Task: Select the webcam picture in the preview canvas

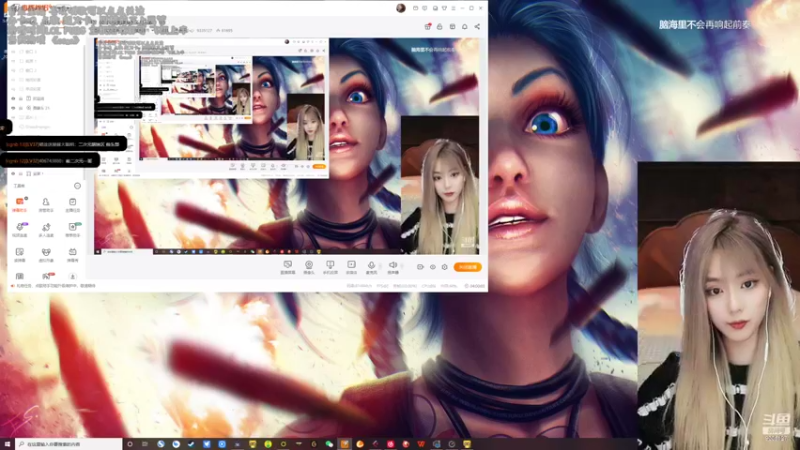Action: (x=440, y=185)
